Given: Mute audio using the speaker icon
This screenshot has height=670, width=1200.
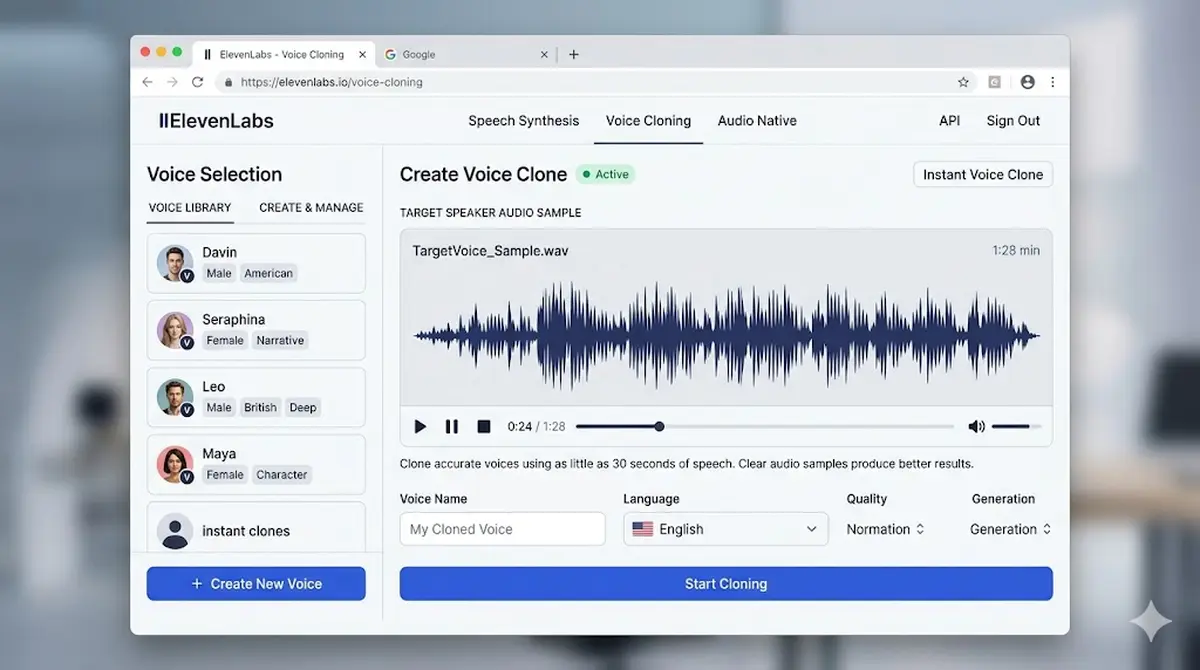Looking at the screenshot, I should [x=976, y=427].
